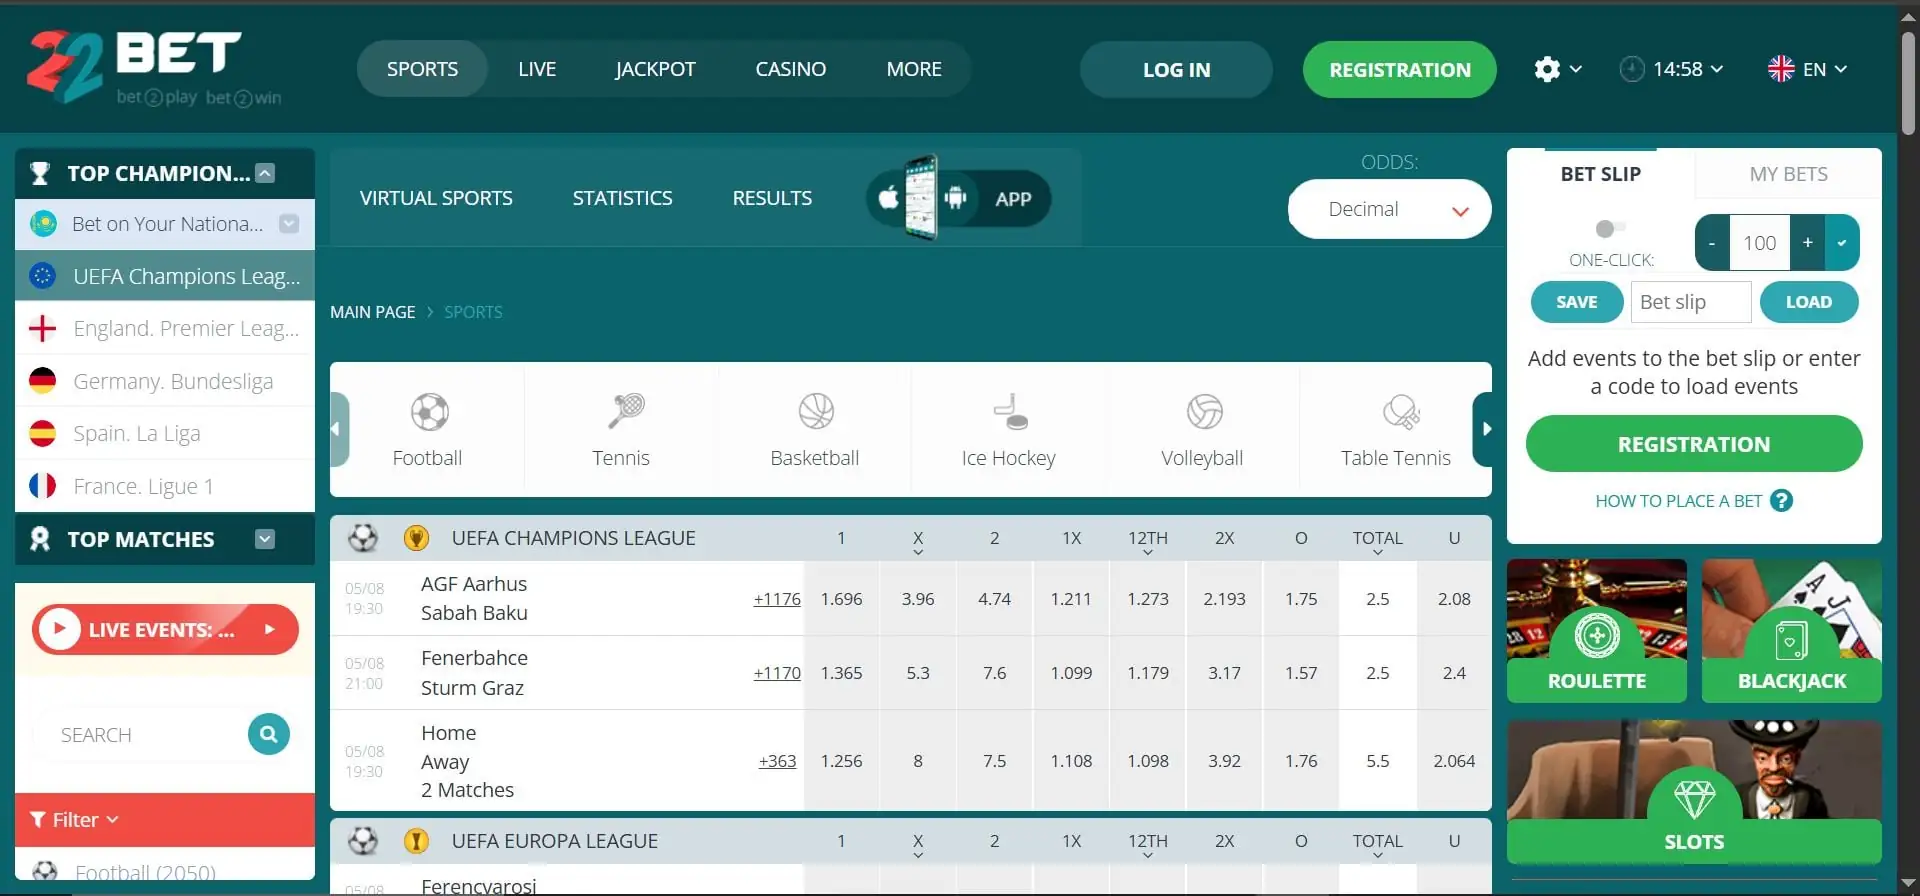
Task: Open settings gear icon in header
Action: (x=1547, y=69)
